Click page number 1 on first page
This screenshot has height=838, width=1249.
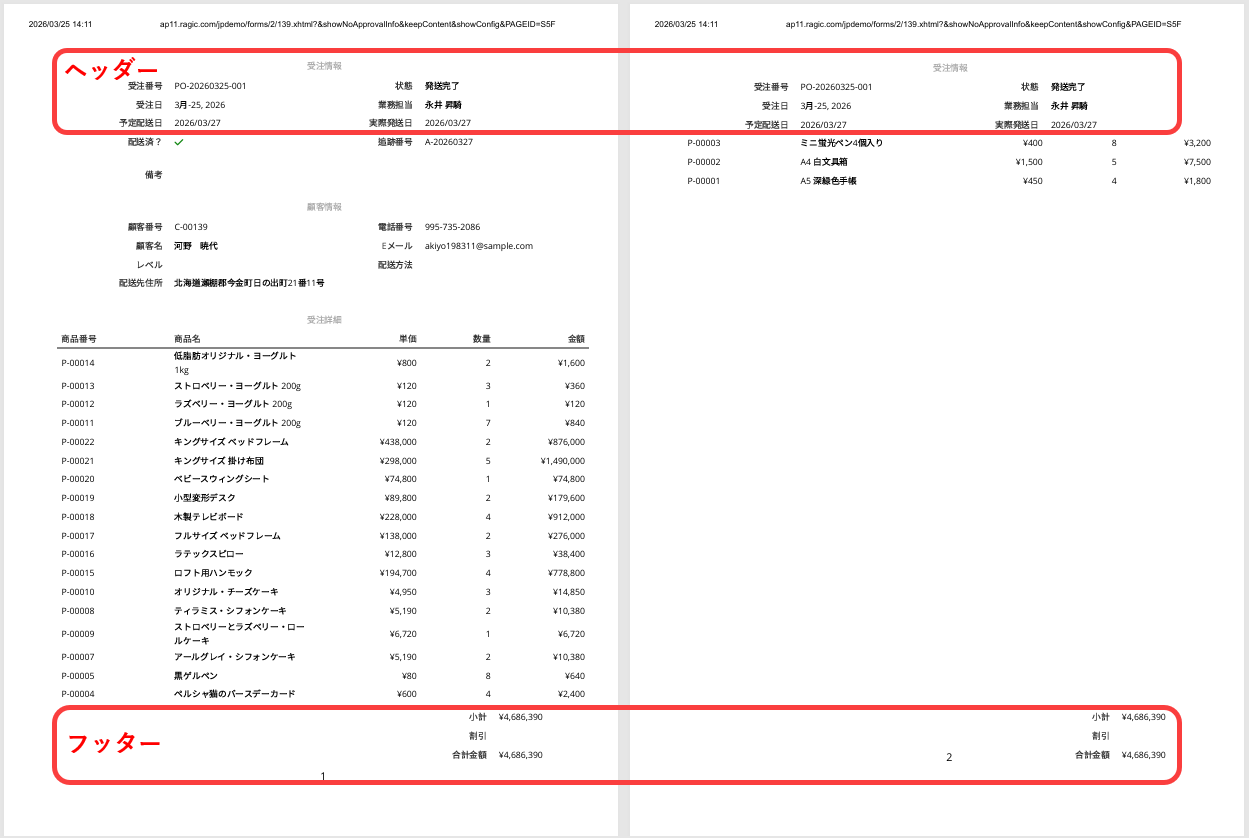tap(323, 777)
